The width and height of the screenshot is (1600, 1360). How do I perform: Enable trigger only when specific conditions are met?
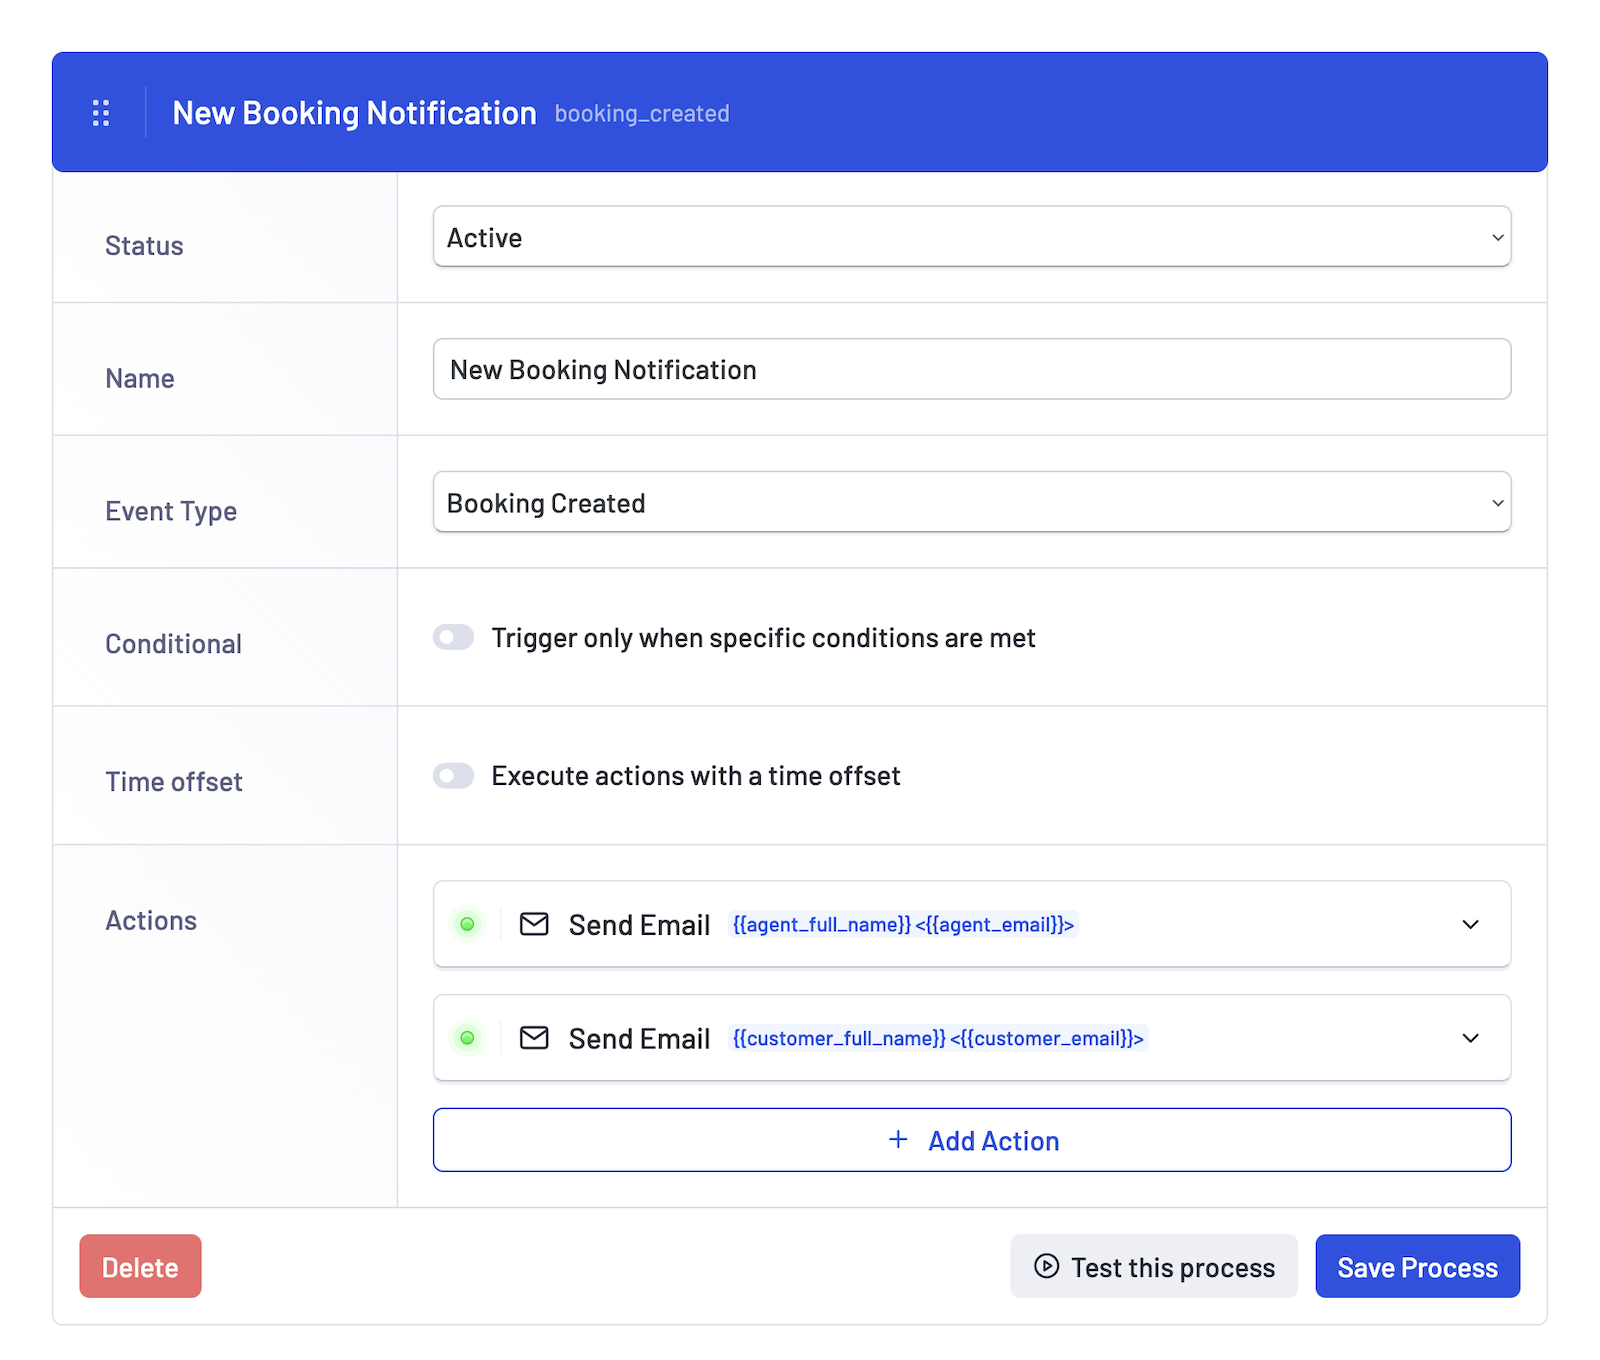453,637
